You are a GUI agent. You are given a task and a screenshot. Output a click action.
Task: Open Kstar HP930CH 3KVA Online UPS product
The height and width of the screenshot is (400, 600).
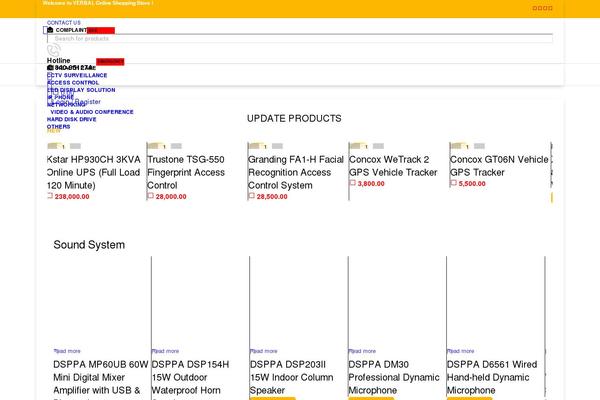point(94,172)
